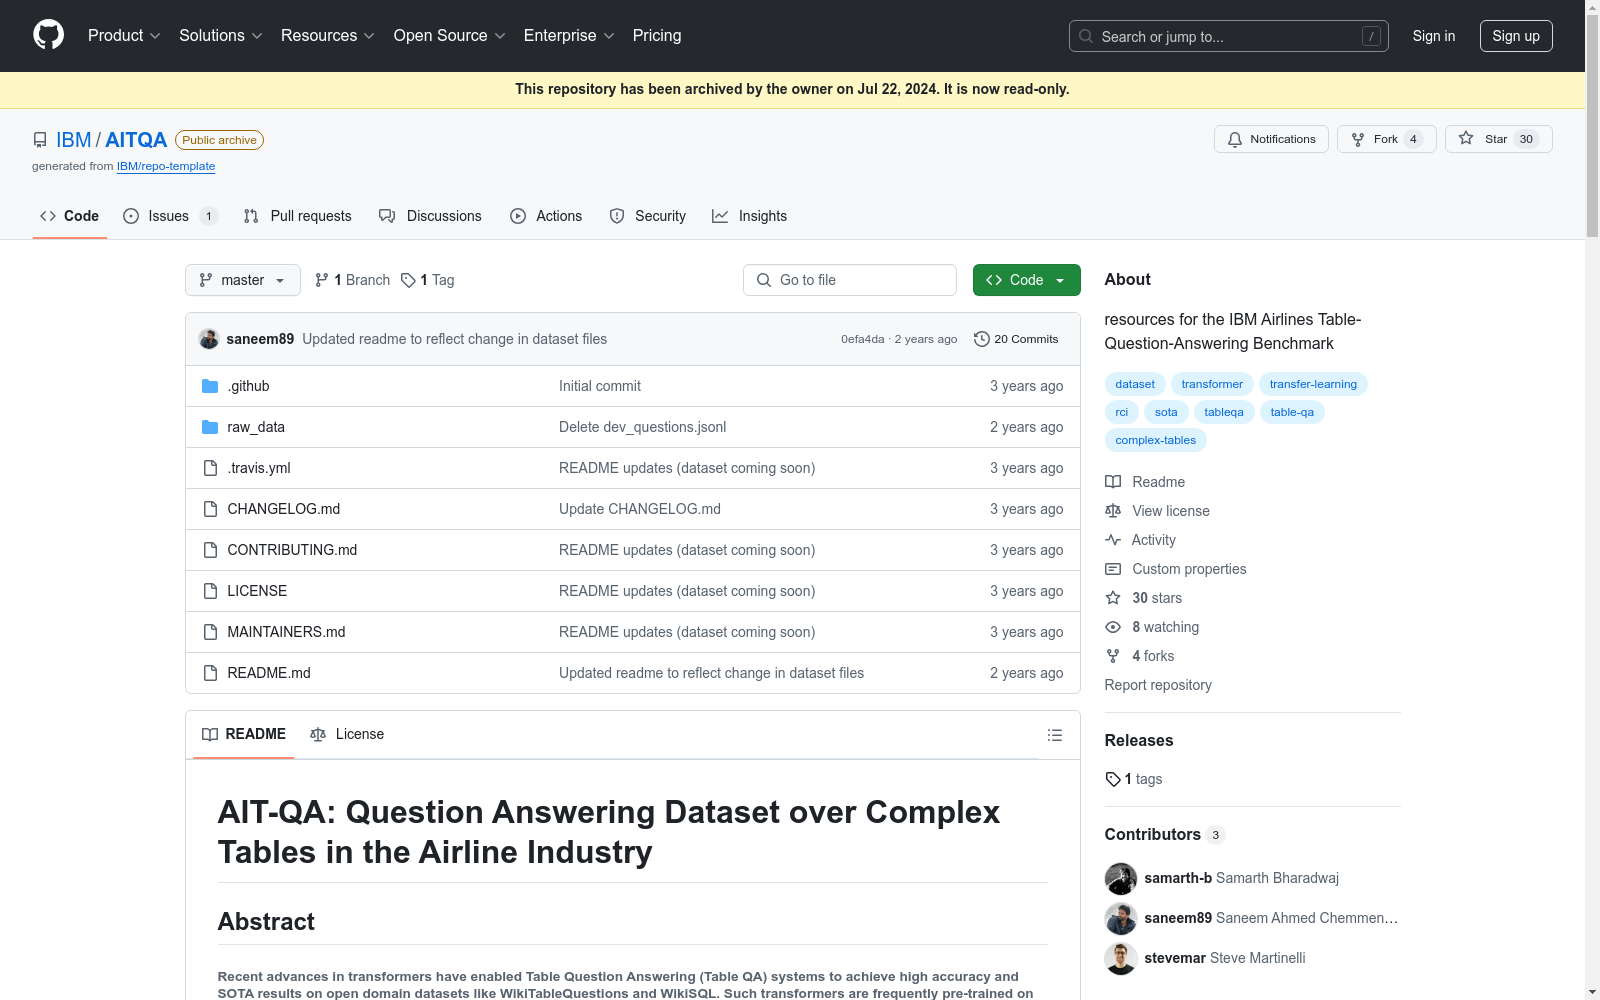Click saneem89 avatar in commit header
The image size is (1600, 1000).
click(209, 339)
